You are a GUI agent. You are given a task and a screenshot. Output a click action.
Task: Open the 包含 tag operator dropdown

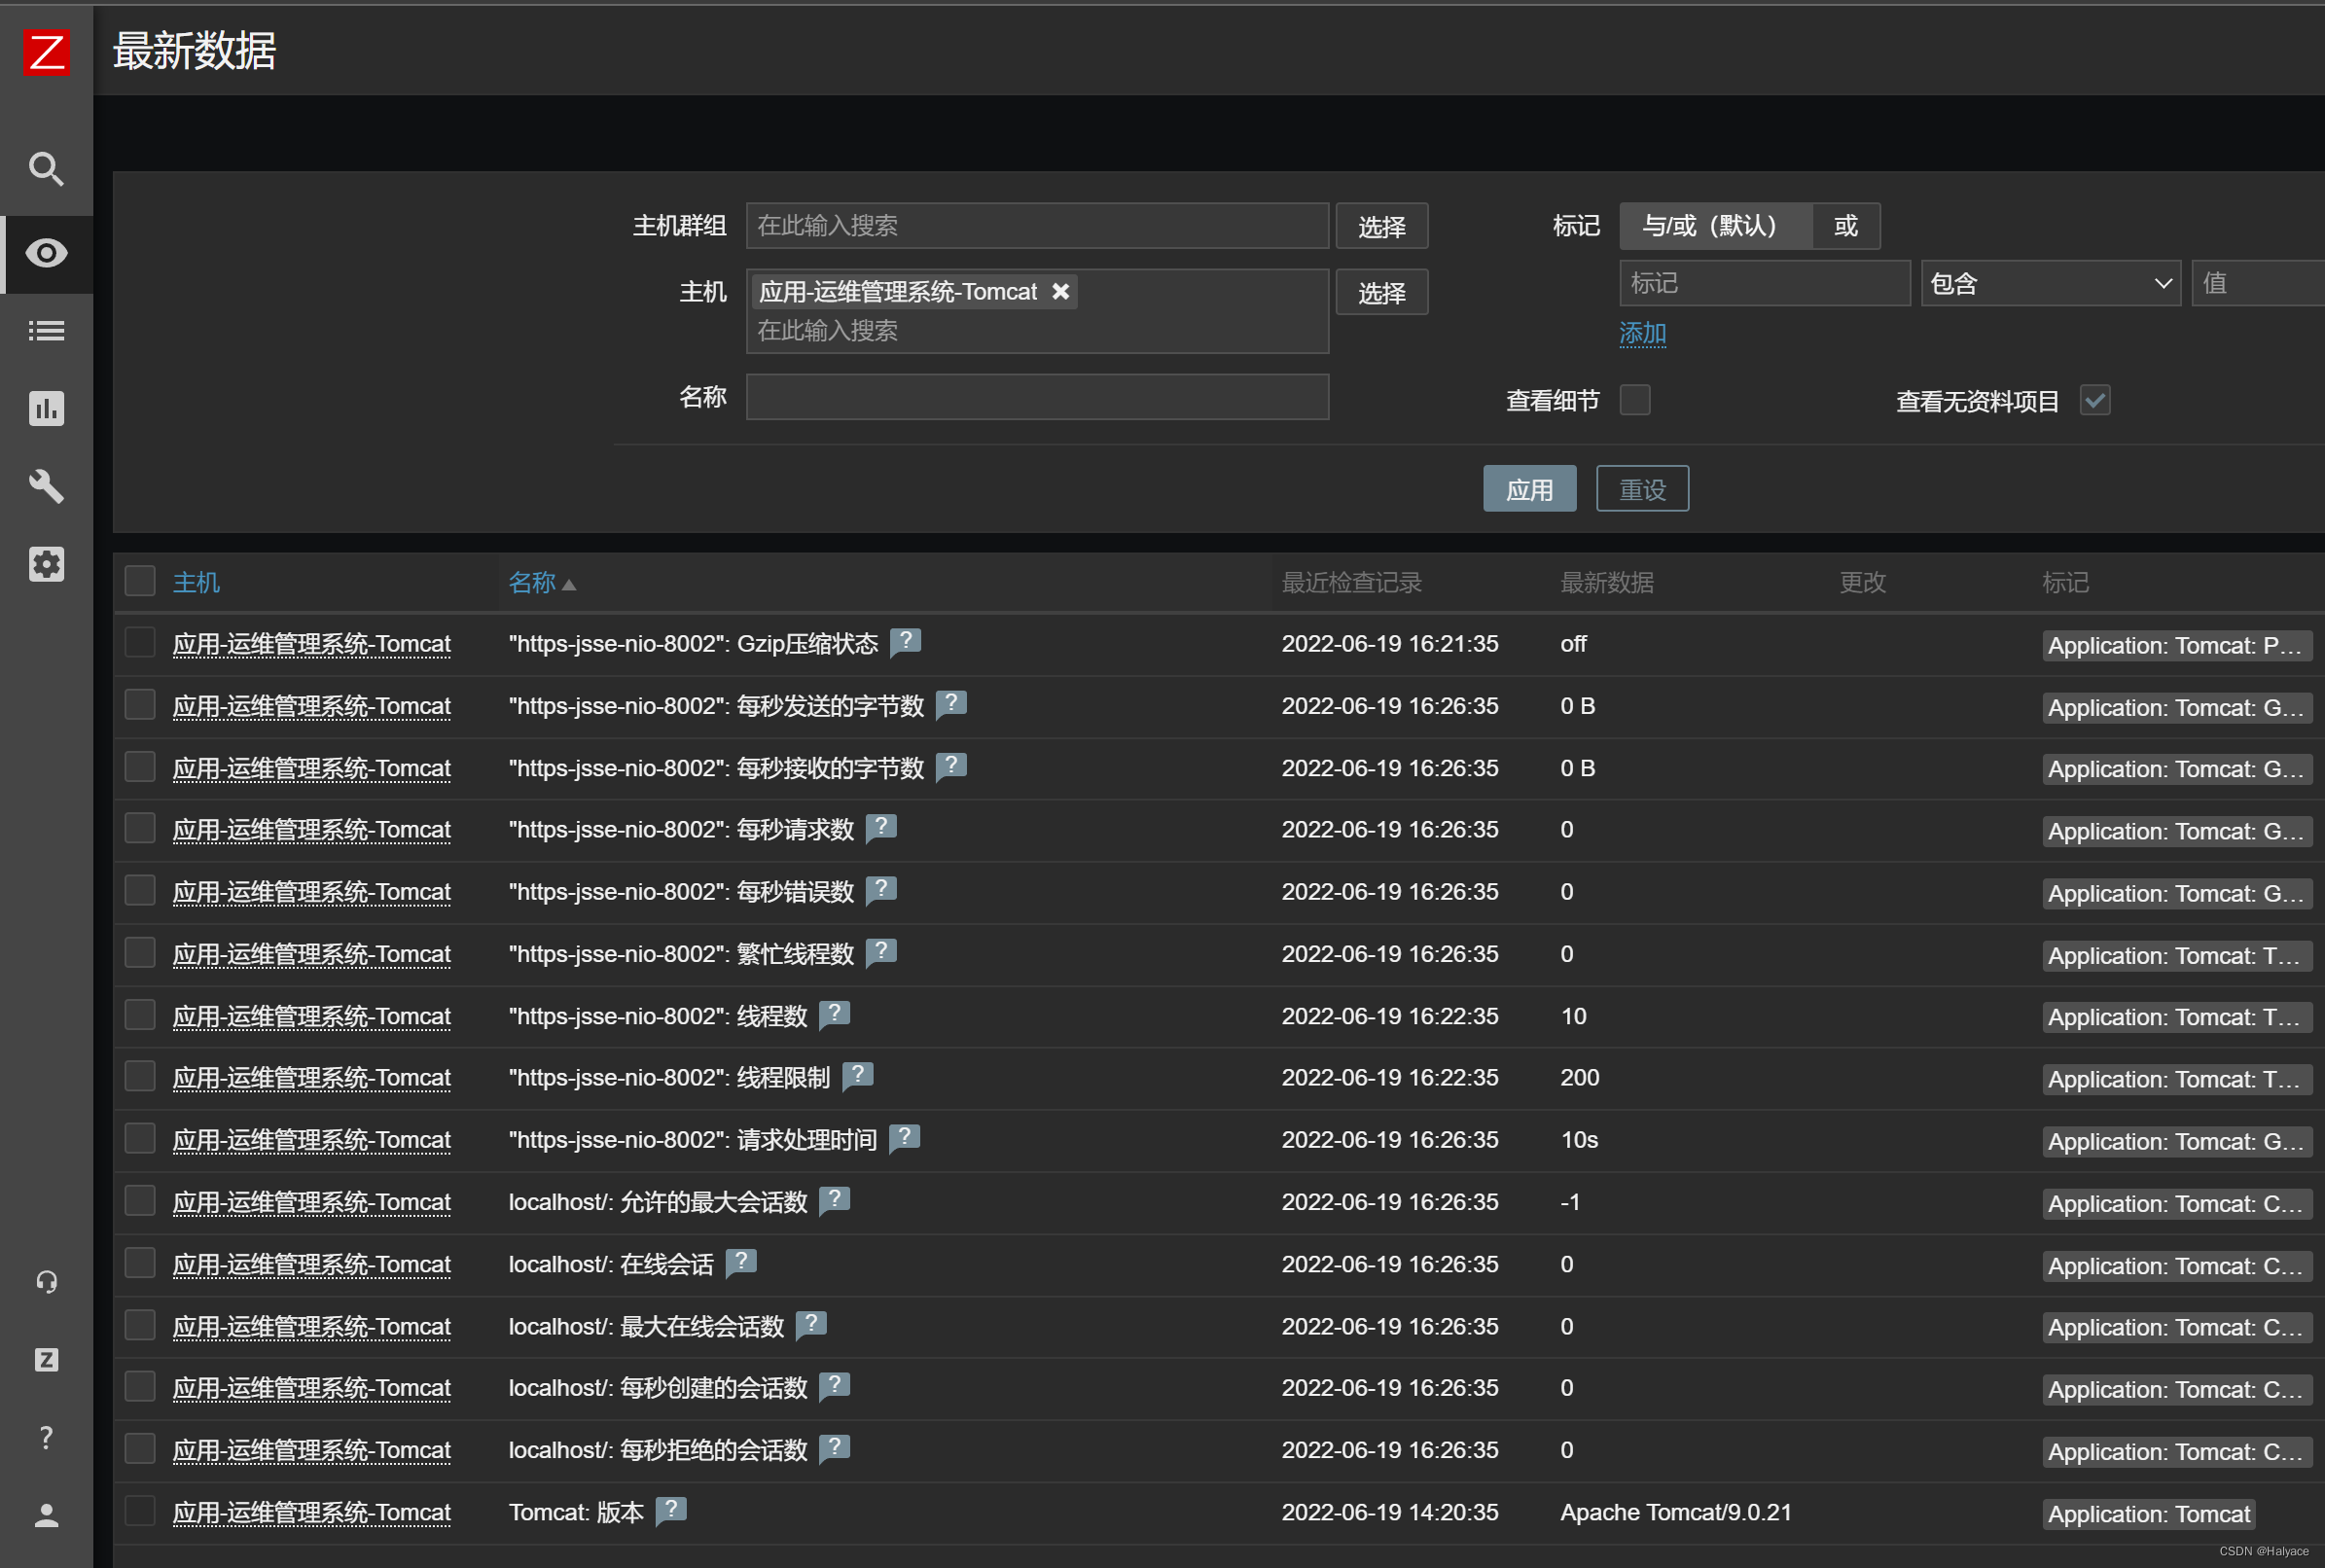pos(2050,283)
